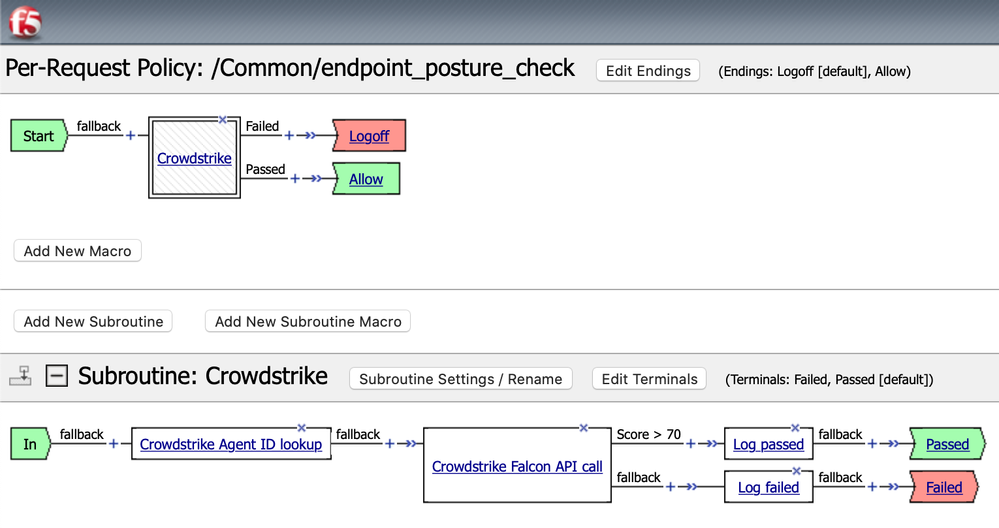This screenshot has width=999, height=528.
Task: Open Crowdstrike Falcon API call properties
Action: click(517, 466)
